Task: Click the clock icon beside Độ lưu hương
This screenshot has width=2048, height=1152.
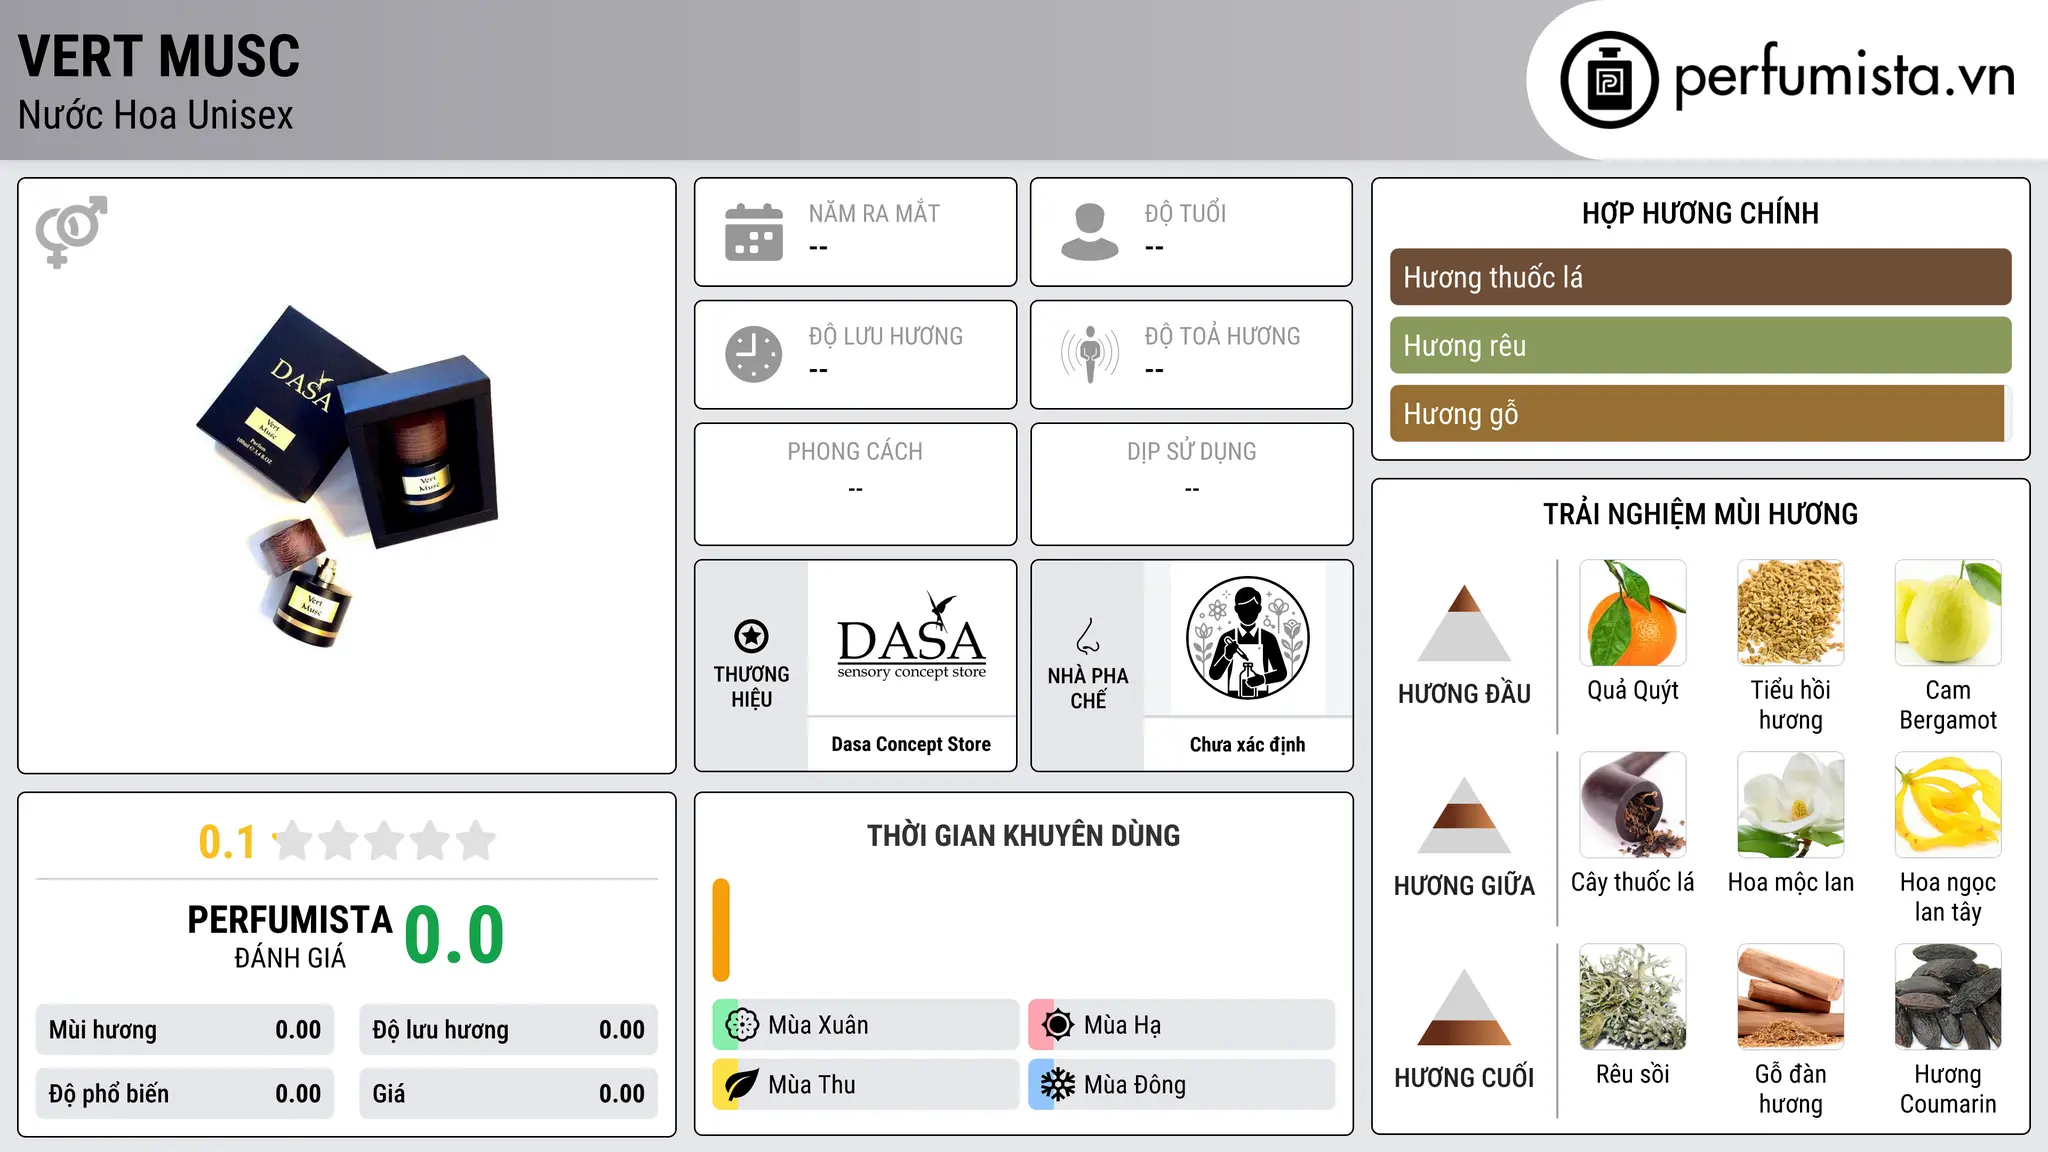Action: pyautogui.click(x=754, y=354)
